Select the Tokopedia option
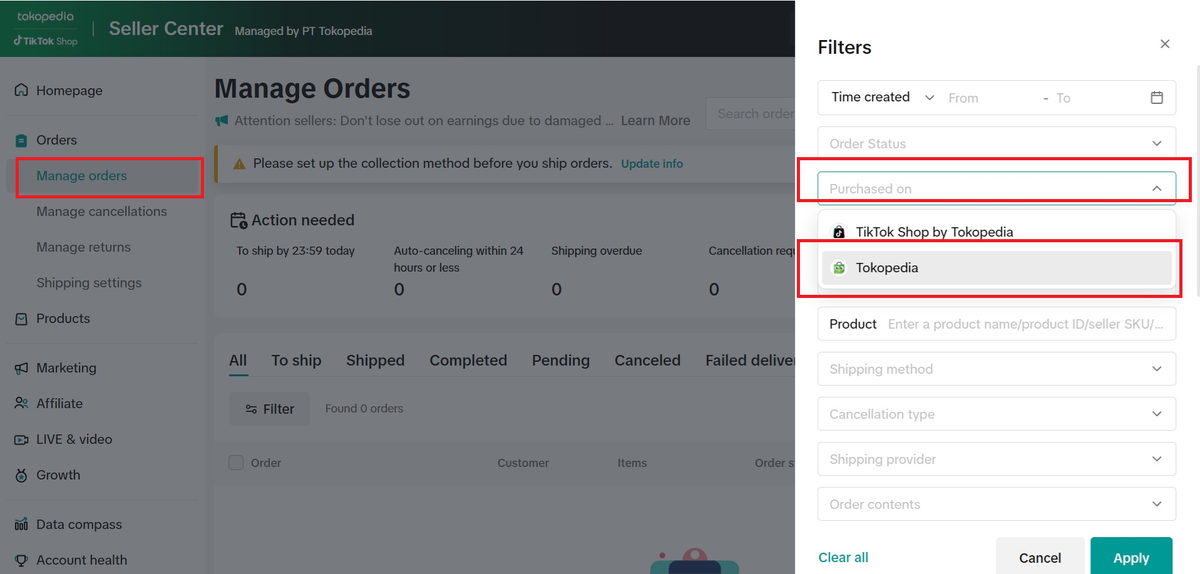 [997, 268]
